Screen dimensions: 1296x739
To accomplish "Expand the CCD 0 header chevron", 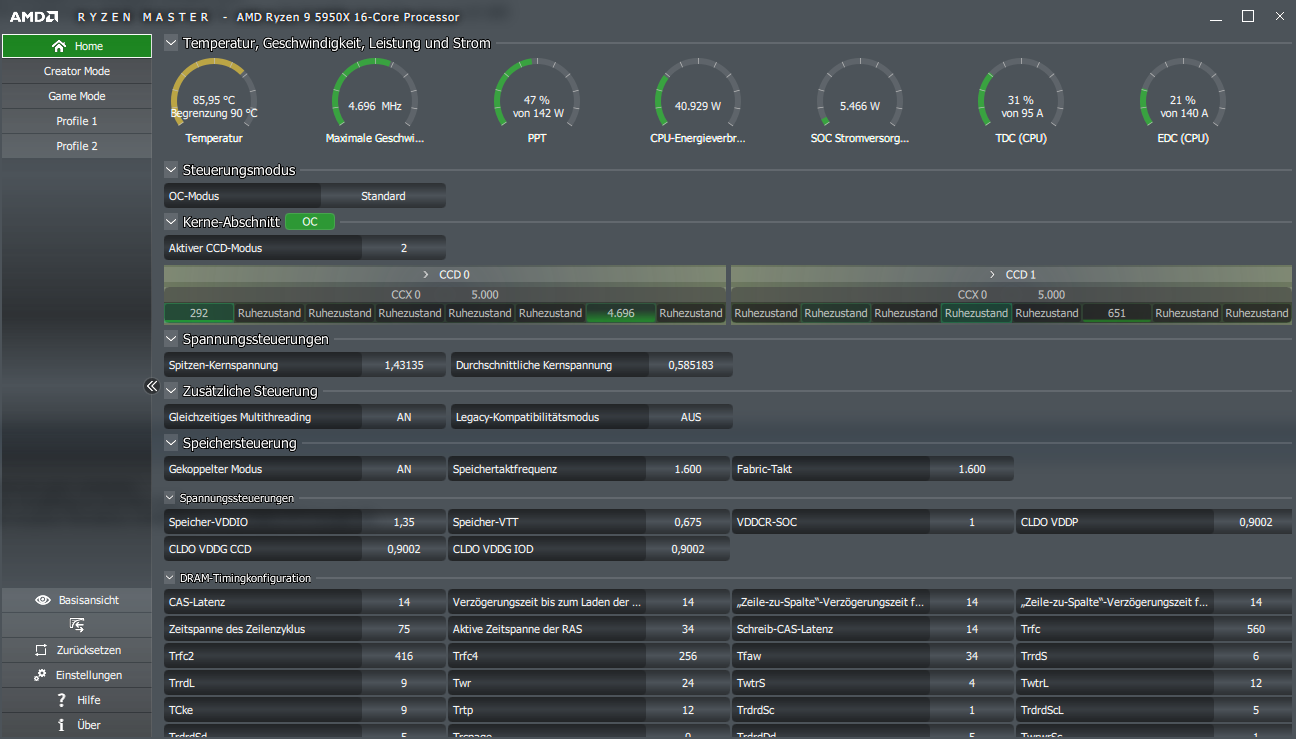I will point(426,274).
